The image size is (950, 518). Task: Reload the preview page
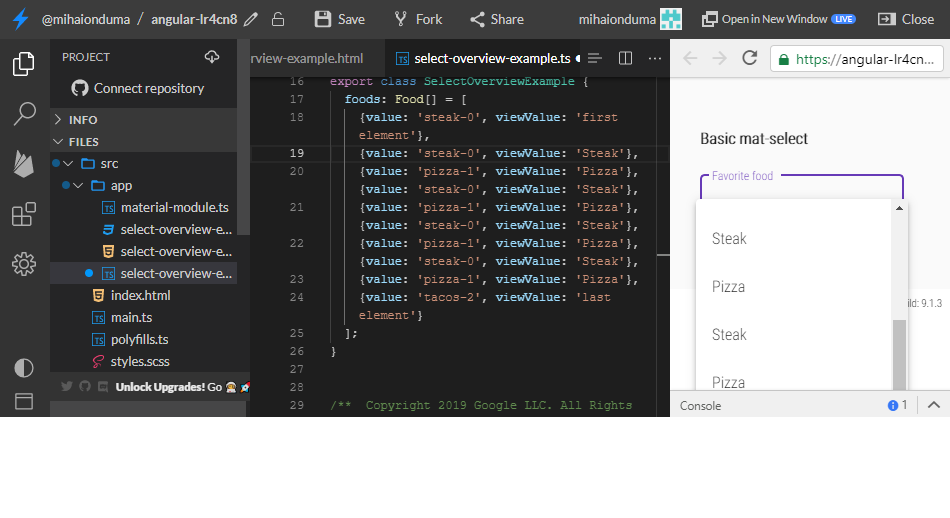749,58
